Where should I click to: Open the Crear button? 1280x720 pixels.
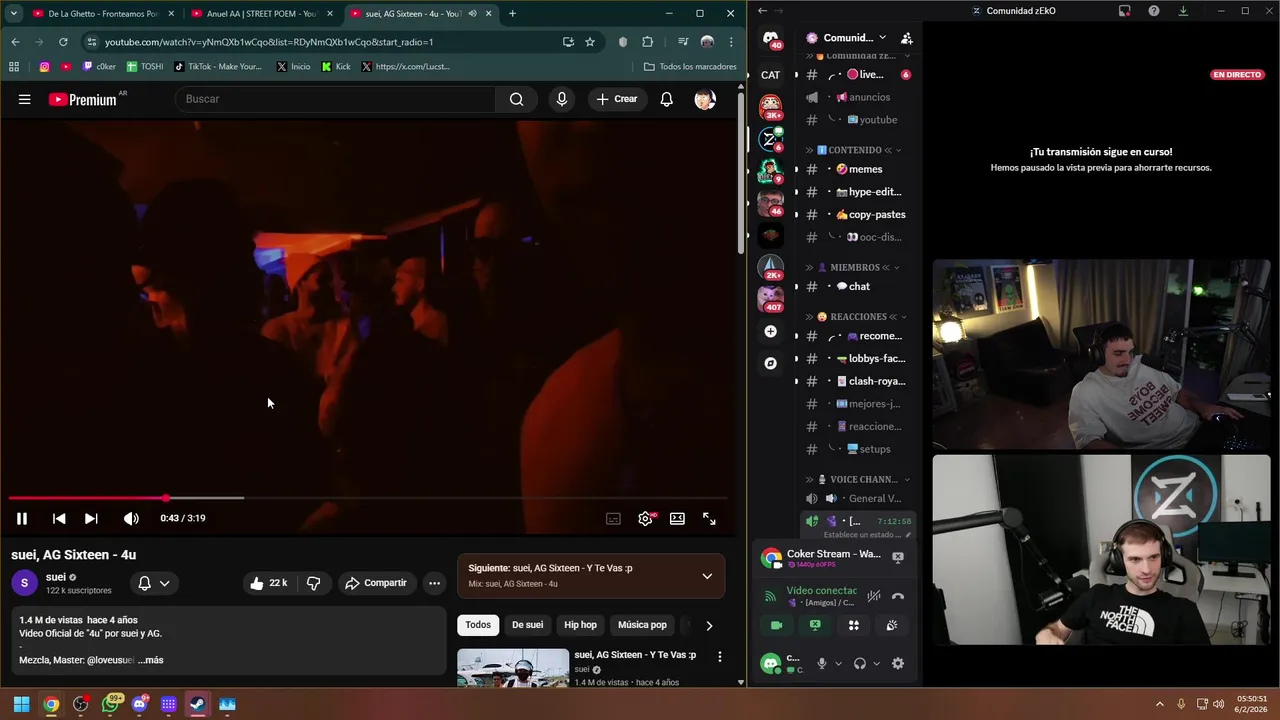point(617,99)
